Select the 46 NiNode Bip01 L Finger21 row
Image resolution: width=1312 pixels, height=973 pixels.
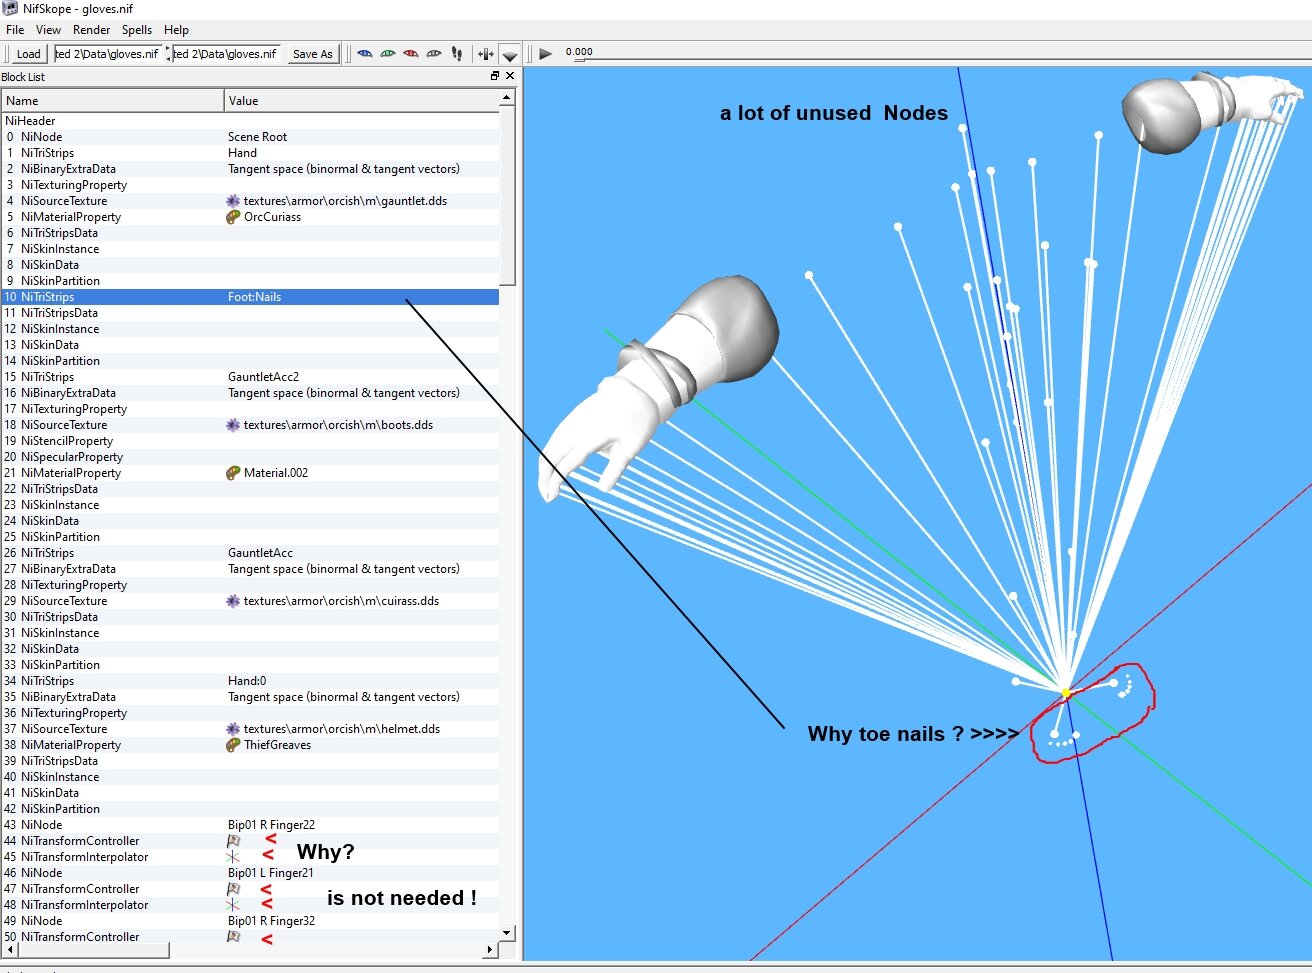tap(250, 873)
